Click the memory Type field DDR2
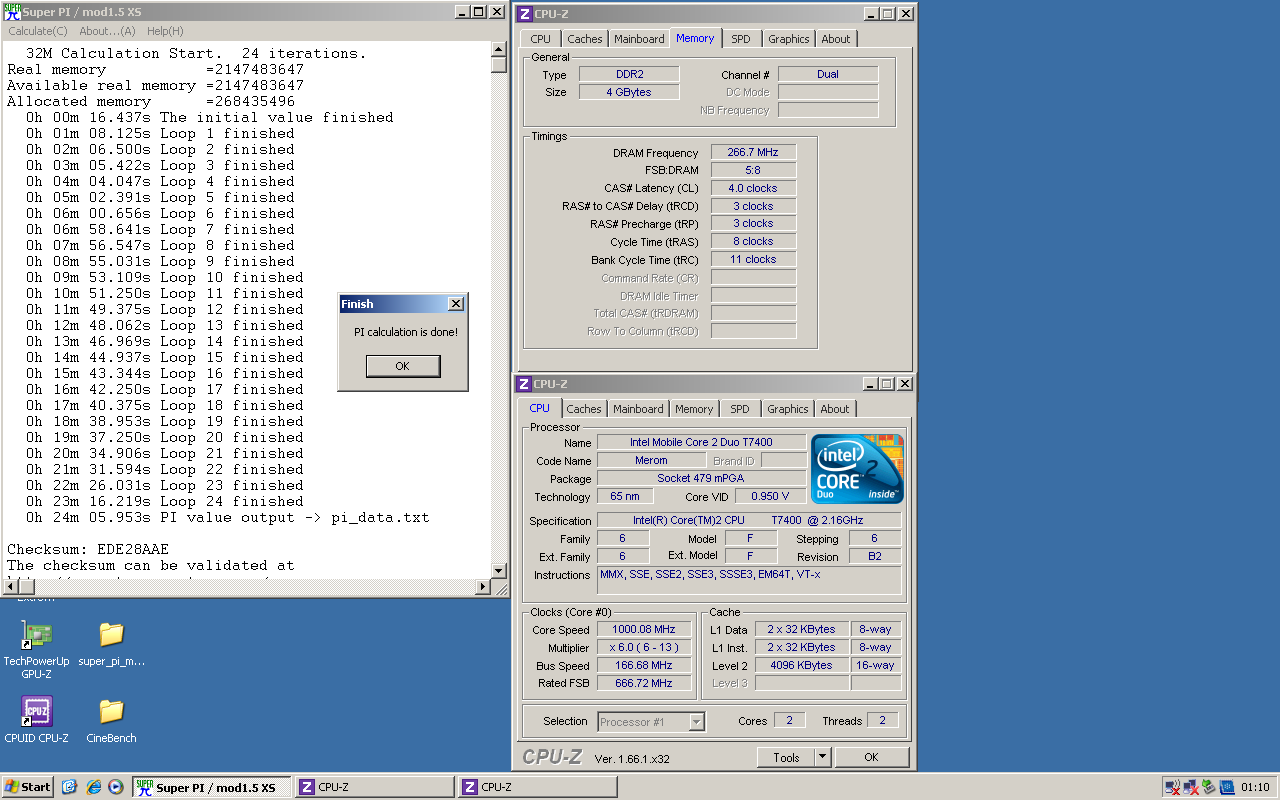 628,74
